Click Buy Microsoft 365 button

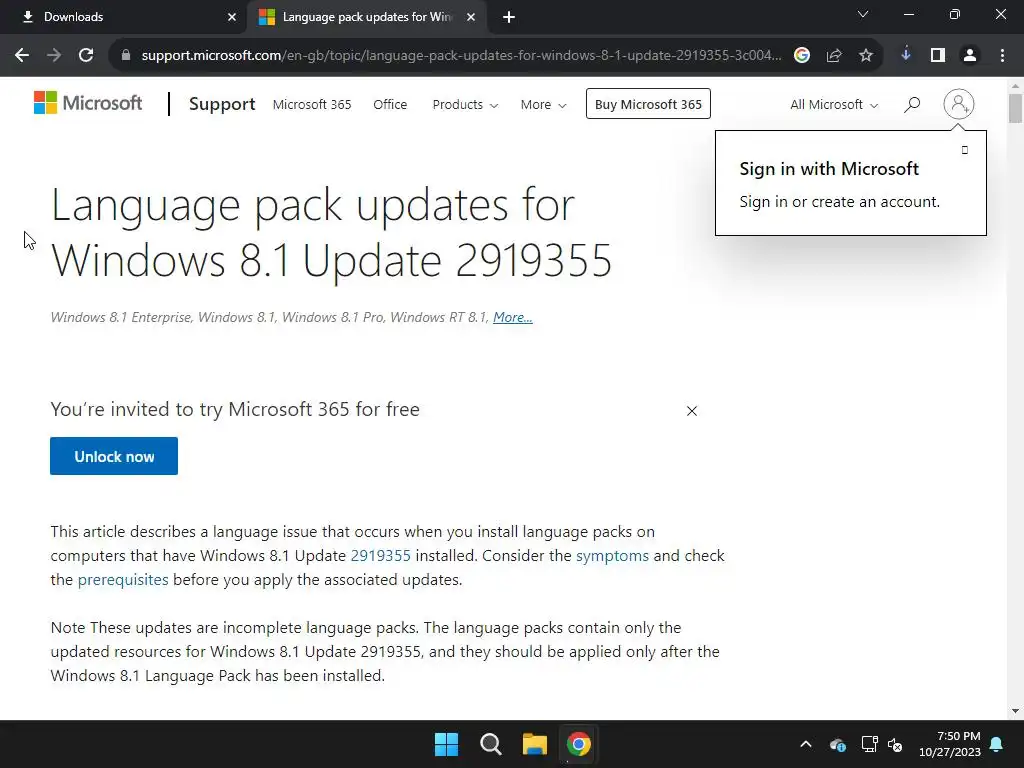click(x=648, y=104)
